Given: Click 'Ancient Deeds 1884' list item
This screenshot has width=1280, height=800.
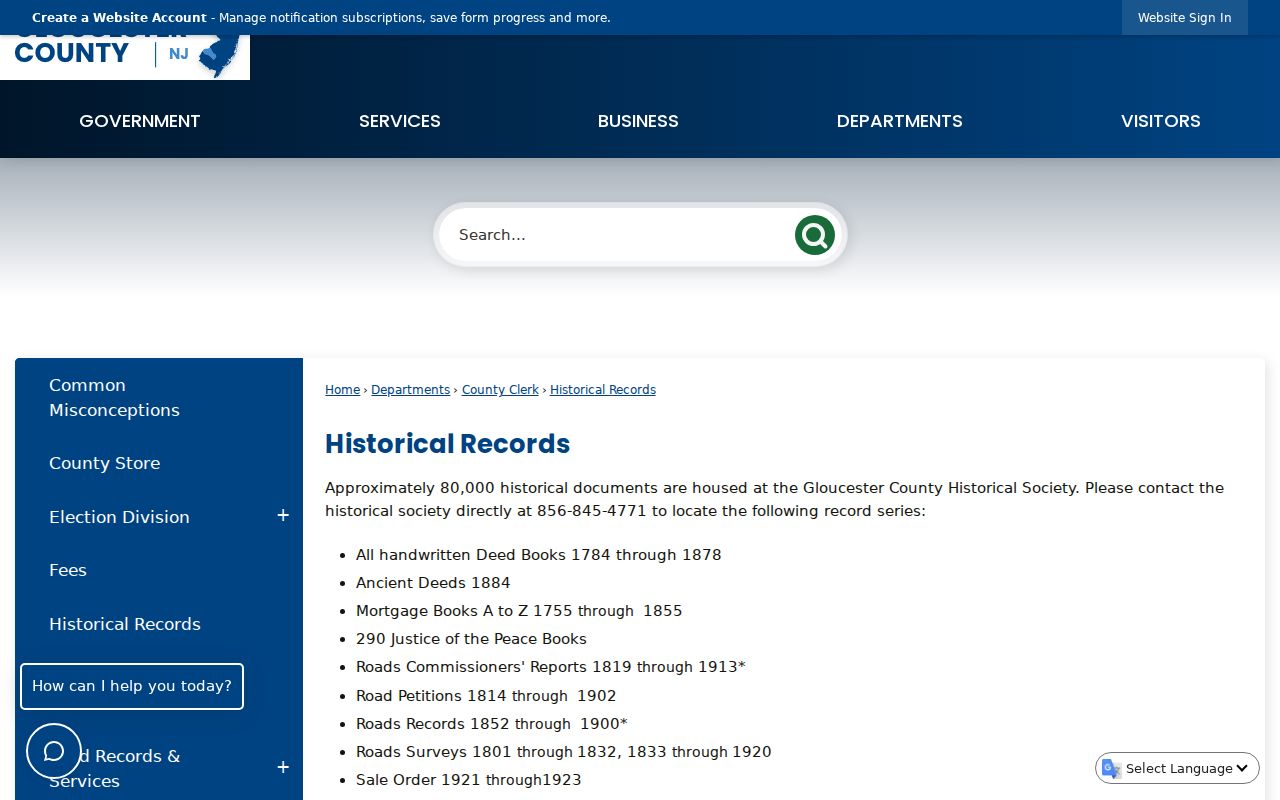Looking at the screenshot, I should tap(433, 583).
